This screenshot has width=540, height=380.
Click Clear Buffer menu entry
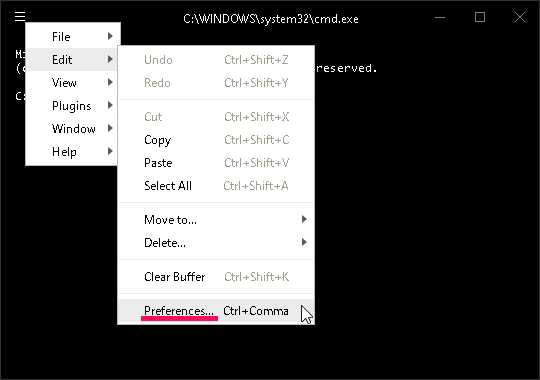tap(216, 277)
